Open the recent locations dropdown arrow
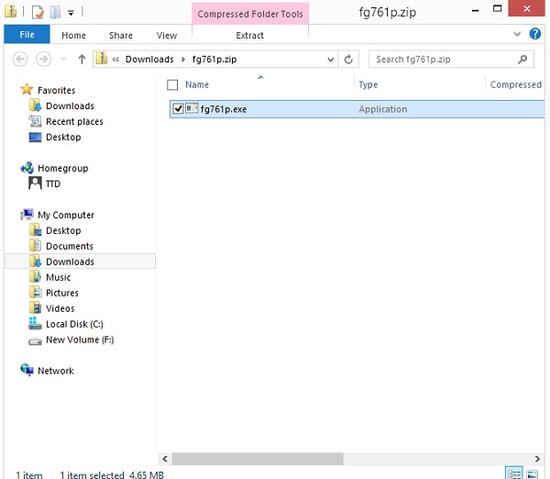 [63, 59]
